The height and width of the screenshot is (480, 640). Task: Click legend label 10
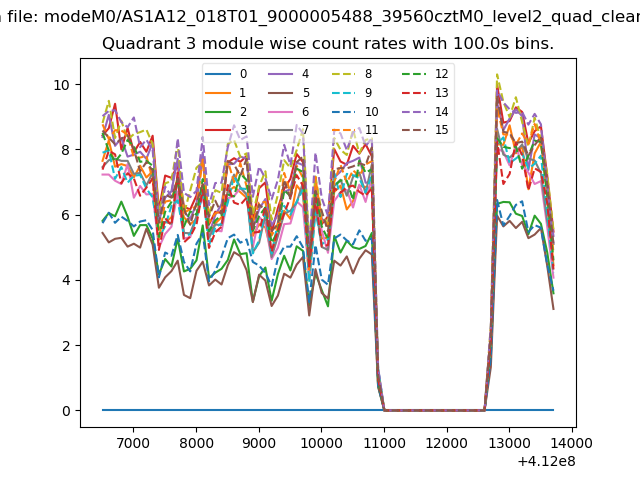click(x=371, y=111)
